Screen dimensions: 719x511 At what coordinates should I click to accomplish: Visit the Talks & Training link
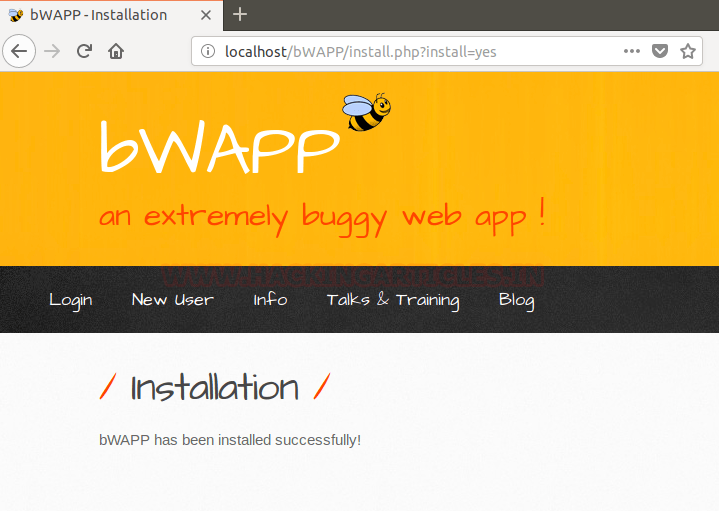click(393, 300)
